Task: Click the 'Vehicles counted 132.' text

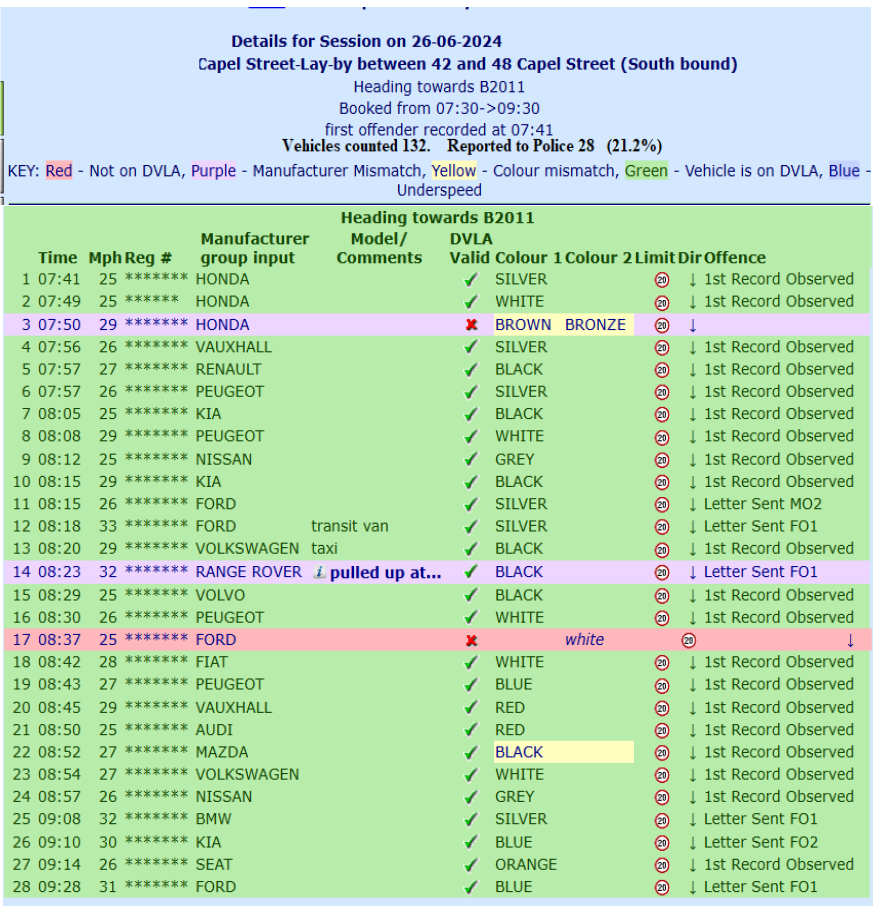Action: click(x=356, y=146)
